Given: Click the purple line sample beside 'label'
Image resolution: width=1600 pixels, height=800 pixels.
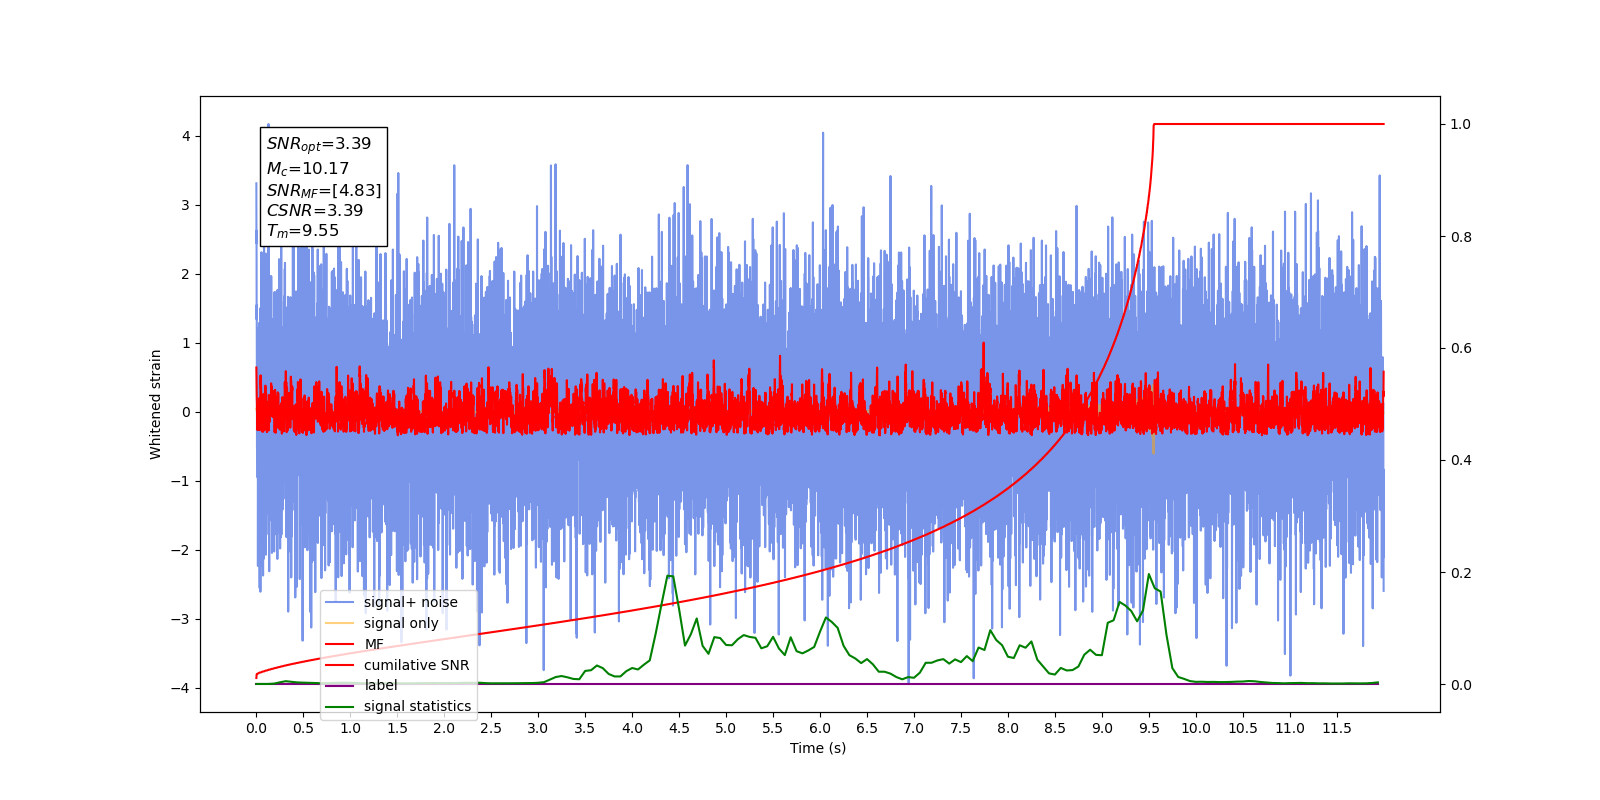Looking at the screenshot, I should tap(340, 686).
